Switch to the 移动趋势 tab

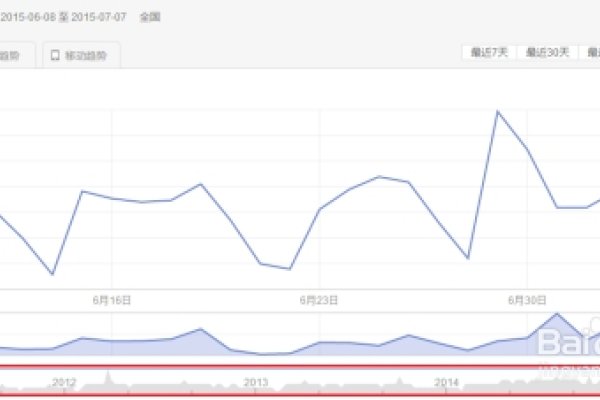pyautogui.click(x=83, y=57)
